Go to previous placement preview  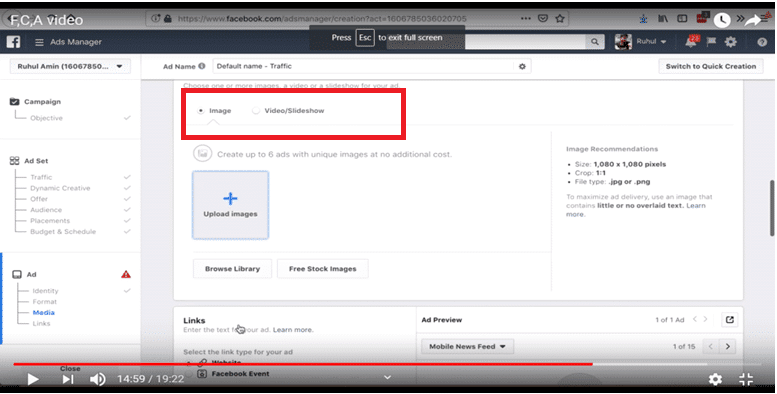pos(711,346)
